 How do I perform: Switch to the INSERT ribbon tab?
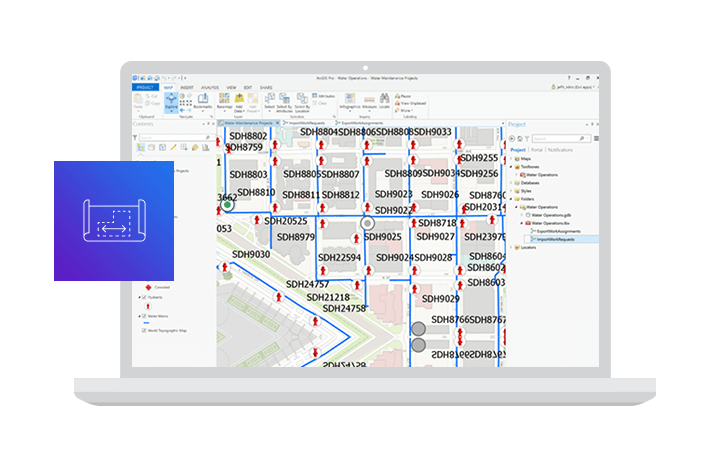[187, 87]
